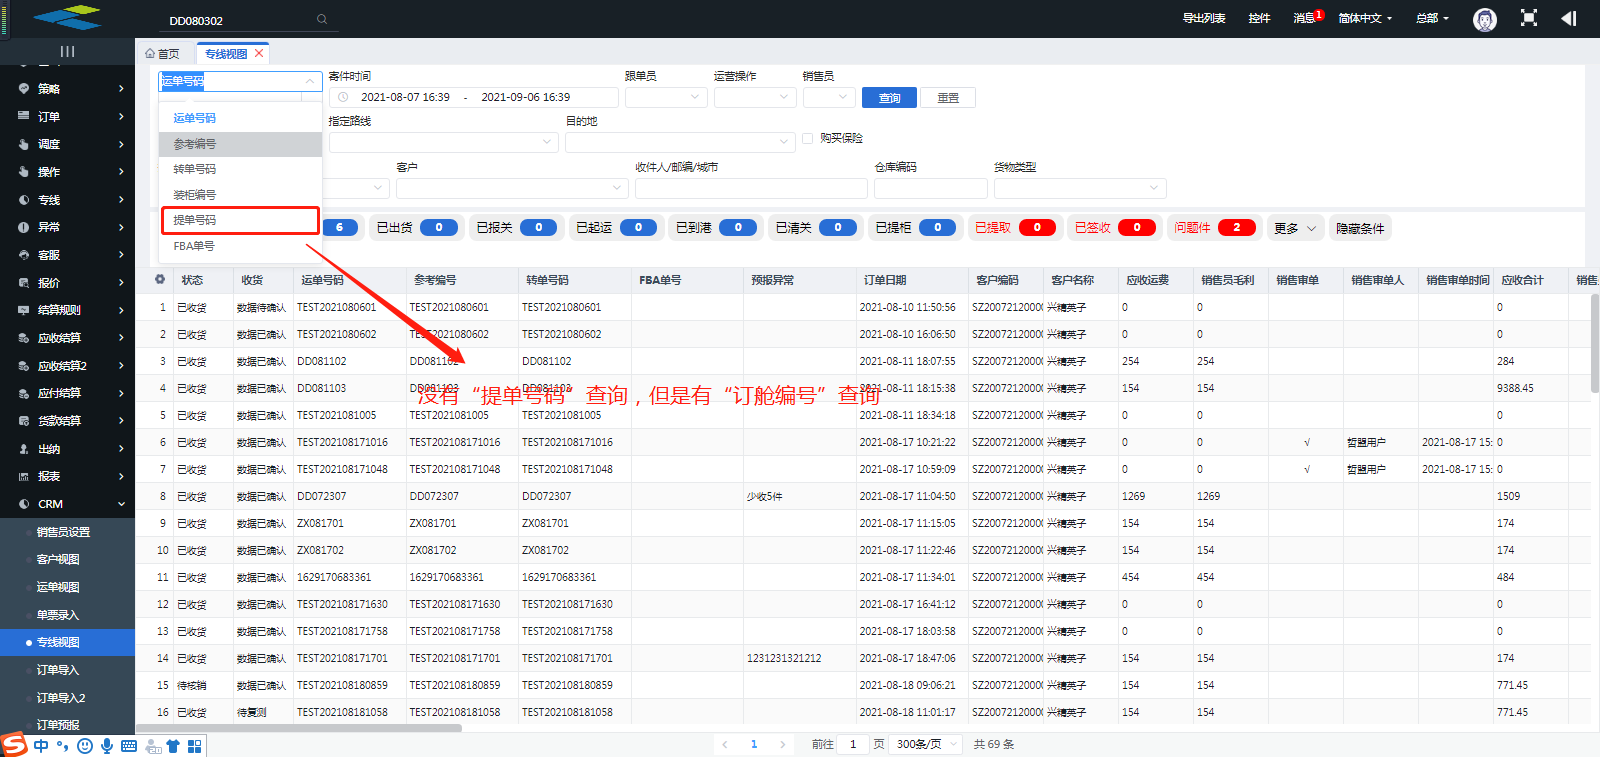Go to next page arrow in pagination

click(783, 744)
